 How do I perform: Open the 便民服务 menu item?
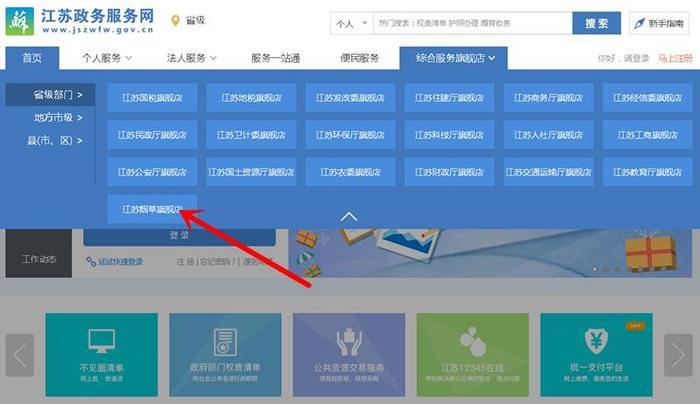tap(360, 58)
